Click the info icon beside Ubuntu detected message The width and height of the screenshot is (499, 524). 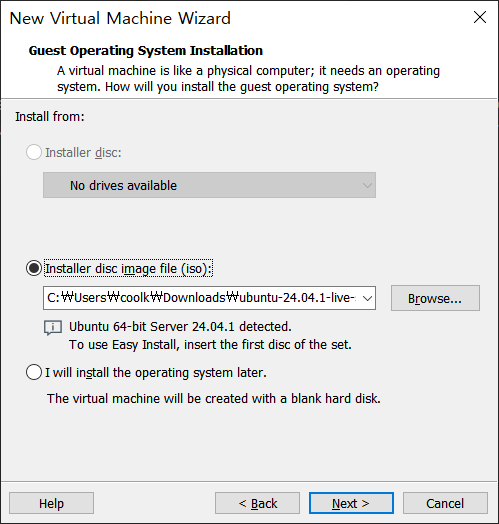53,328
